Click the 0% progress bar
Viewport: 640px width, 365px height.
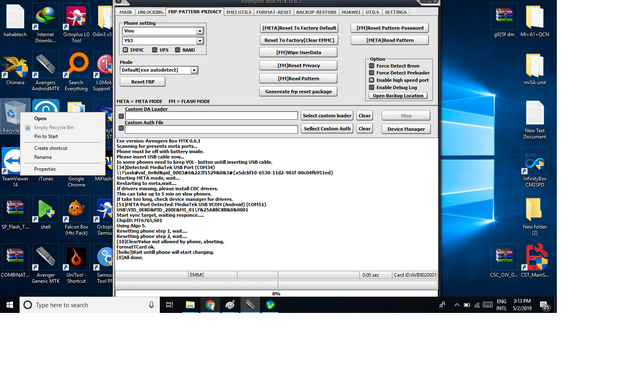click(x=276, y=294)
